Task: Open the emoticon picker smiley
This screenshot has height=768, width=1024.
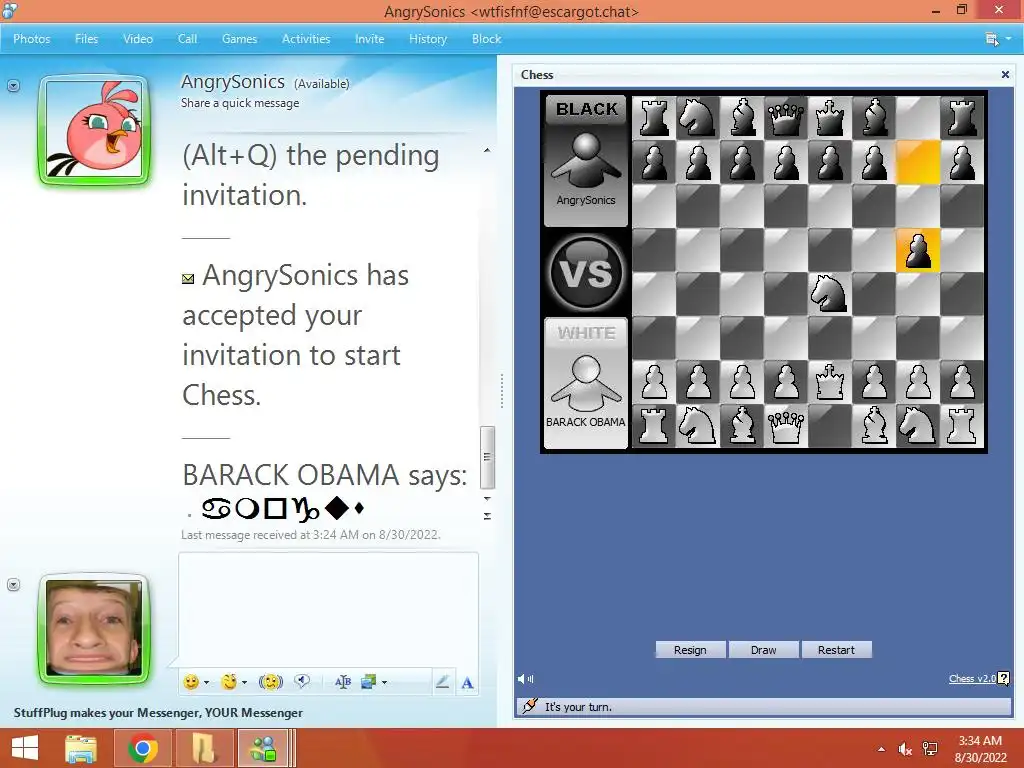Action: coord(191,682)
